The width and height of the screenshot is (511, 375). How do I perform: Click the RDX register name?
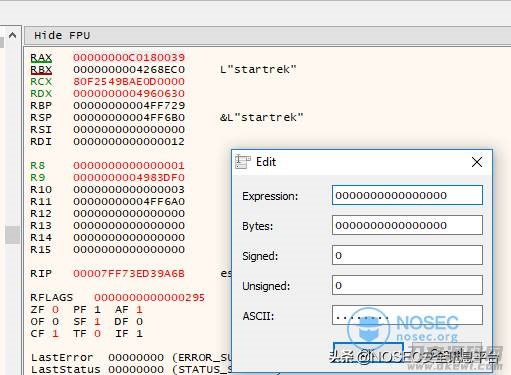point(41,93)
